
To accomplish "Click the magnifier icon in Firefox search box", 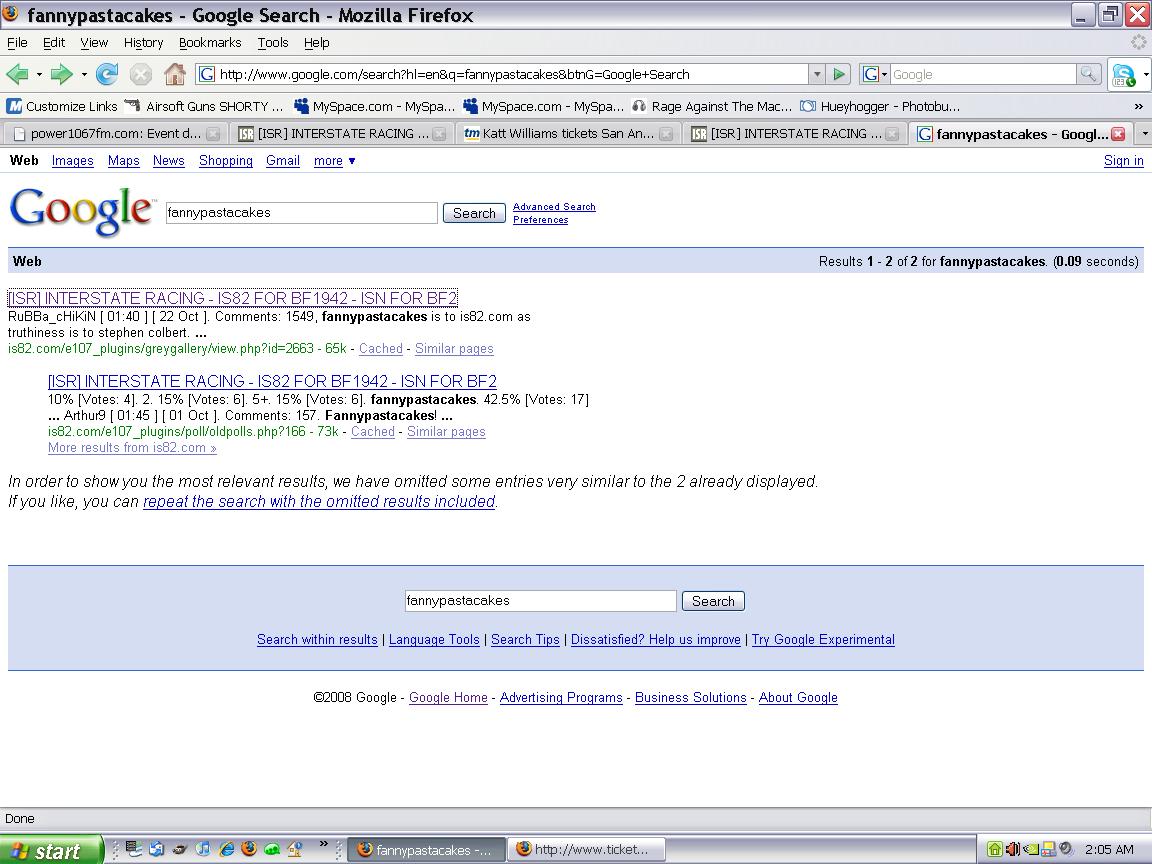I will pos(1088,74).
